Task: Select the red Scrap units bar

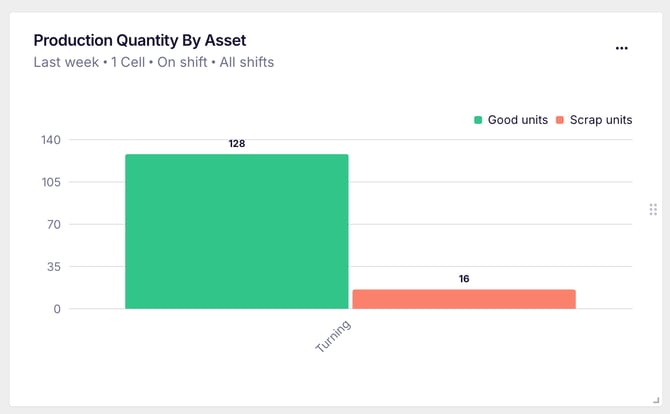Action: click(464, 299)
